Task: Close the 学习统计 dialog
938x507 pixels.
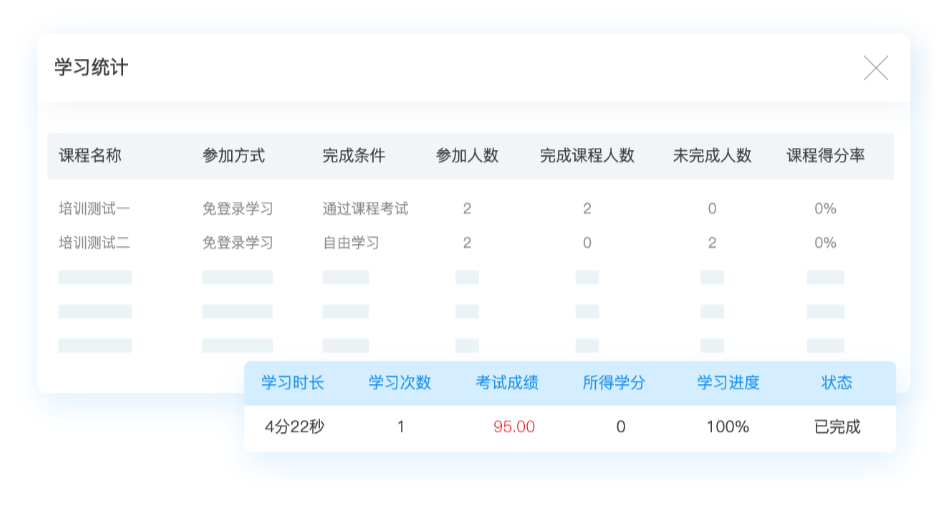Action: coord(875,68)
